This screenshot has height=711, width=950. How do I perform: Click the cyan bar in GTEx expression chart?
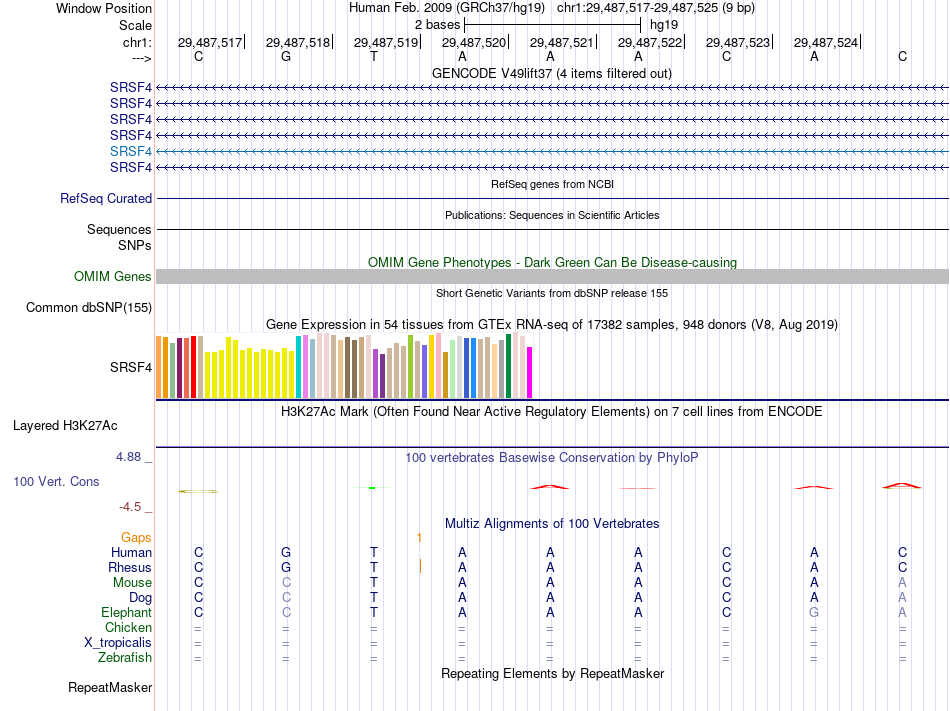click(299, 366)
